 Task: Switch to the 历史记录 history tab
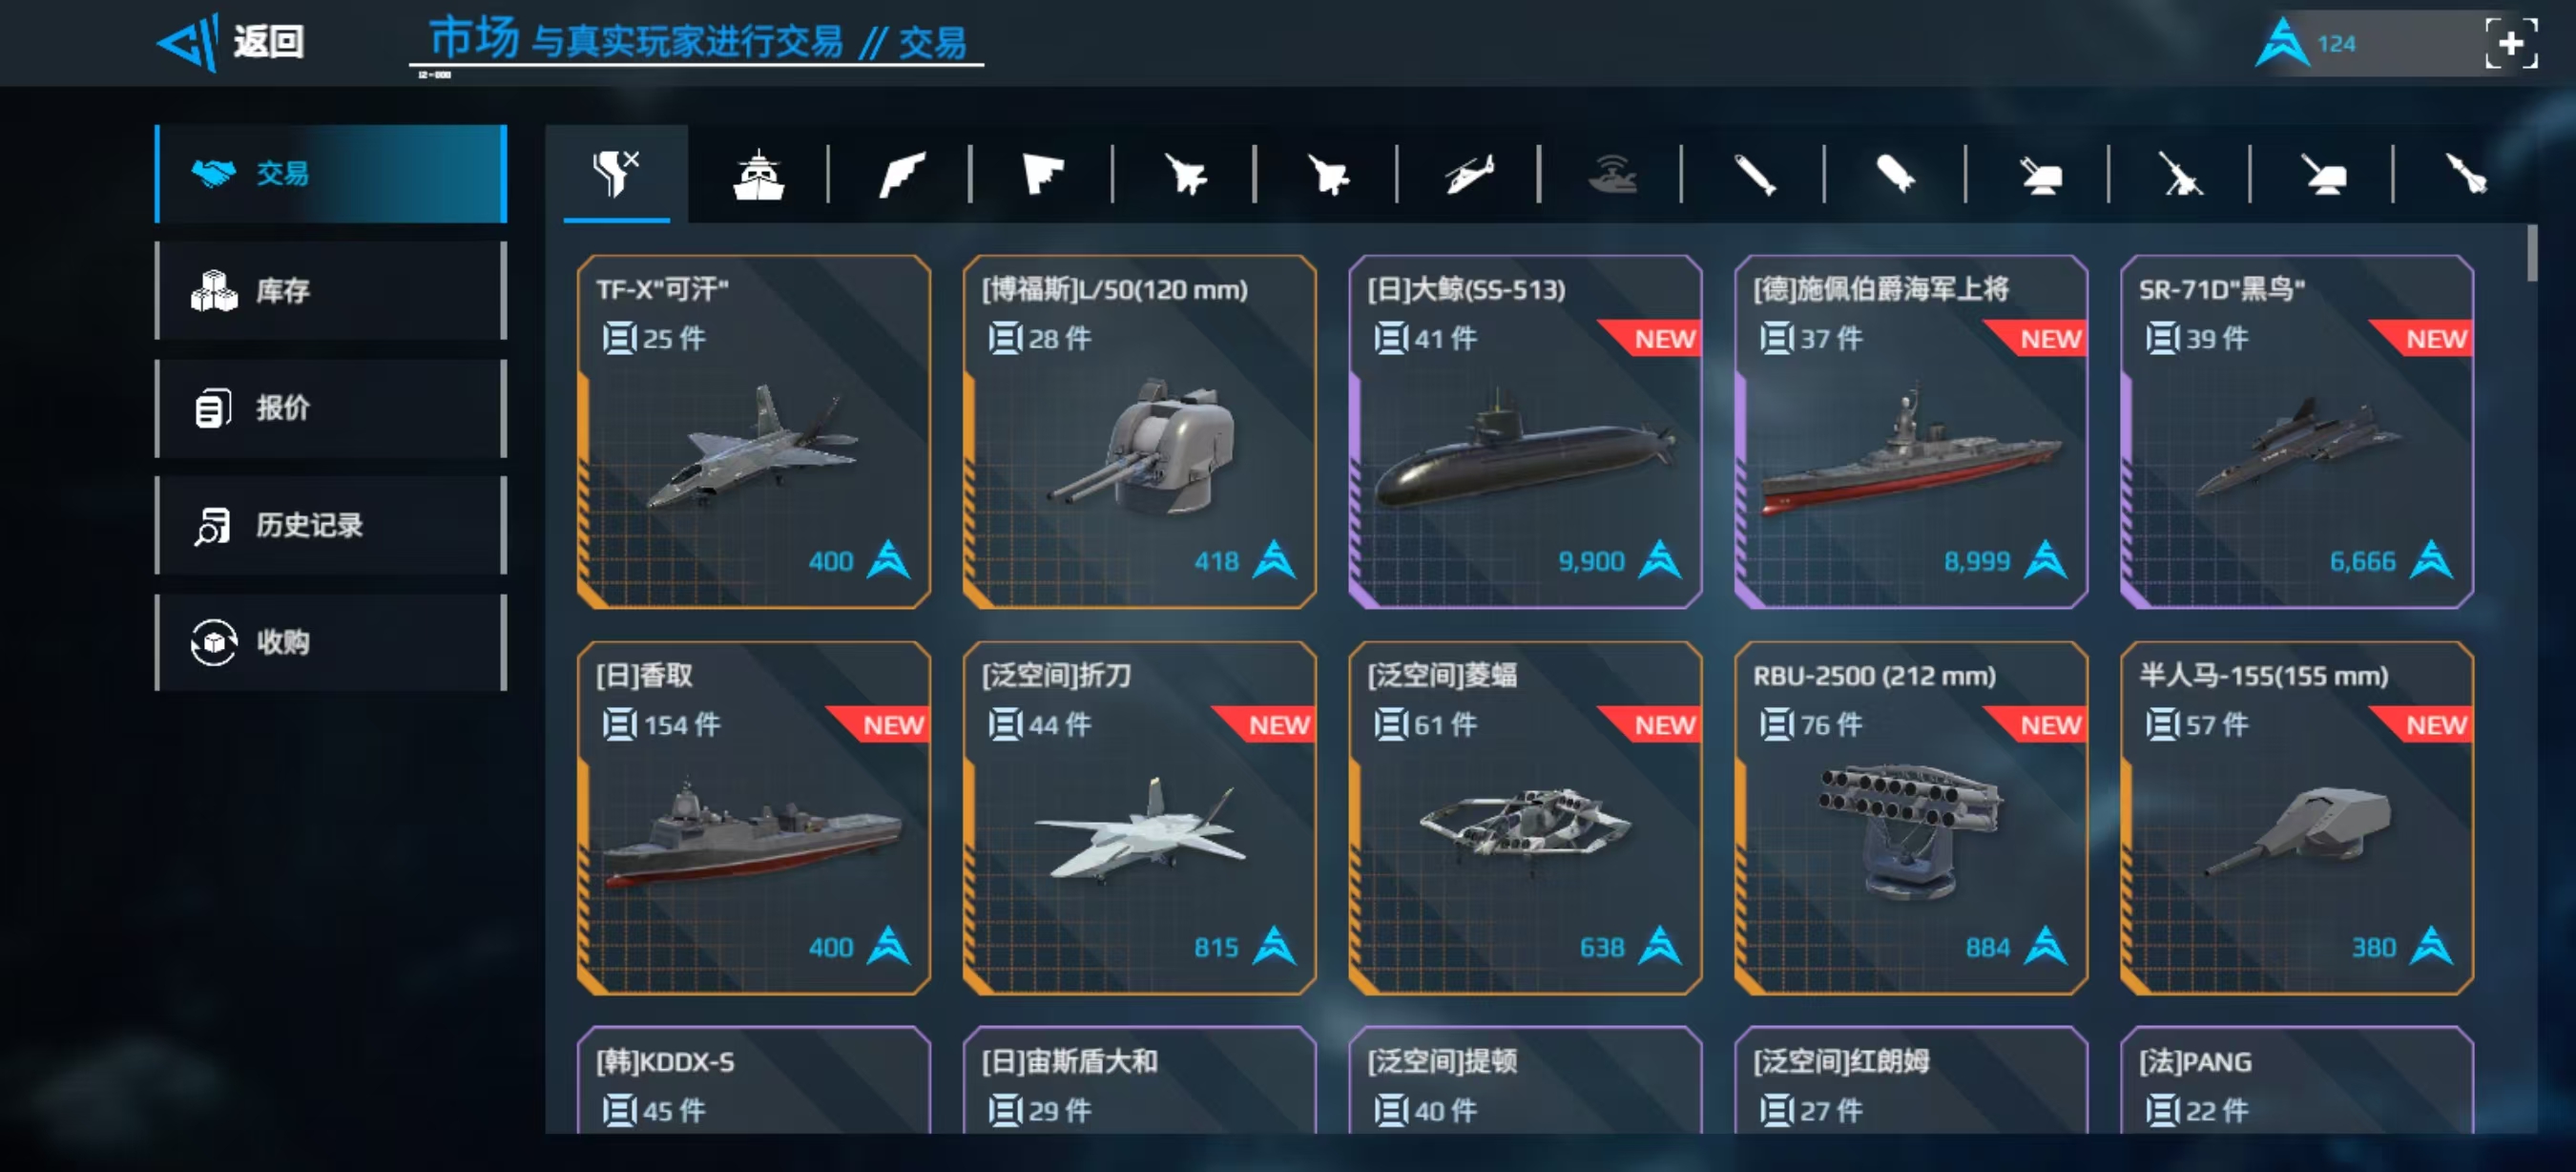331,525
